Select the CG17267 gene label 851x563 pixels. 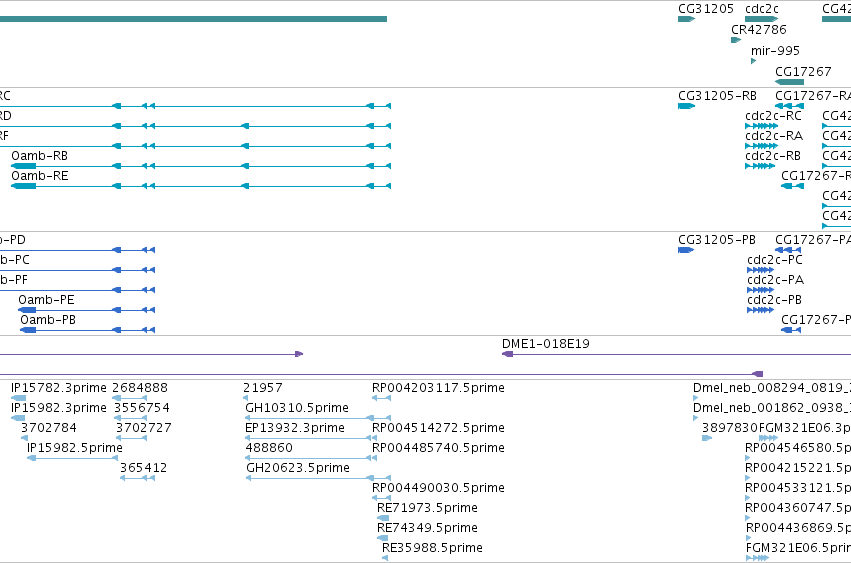click(x=803, y=72)
